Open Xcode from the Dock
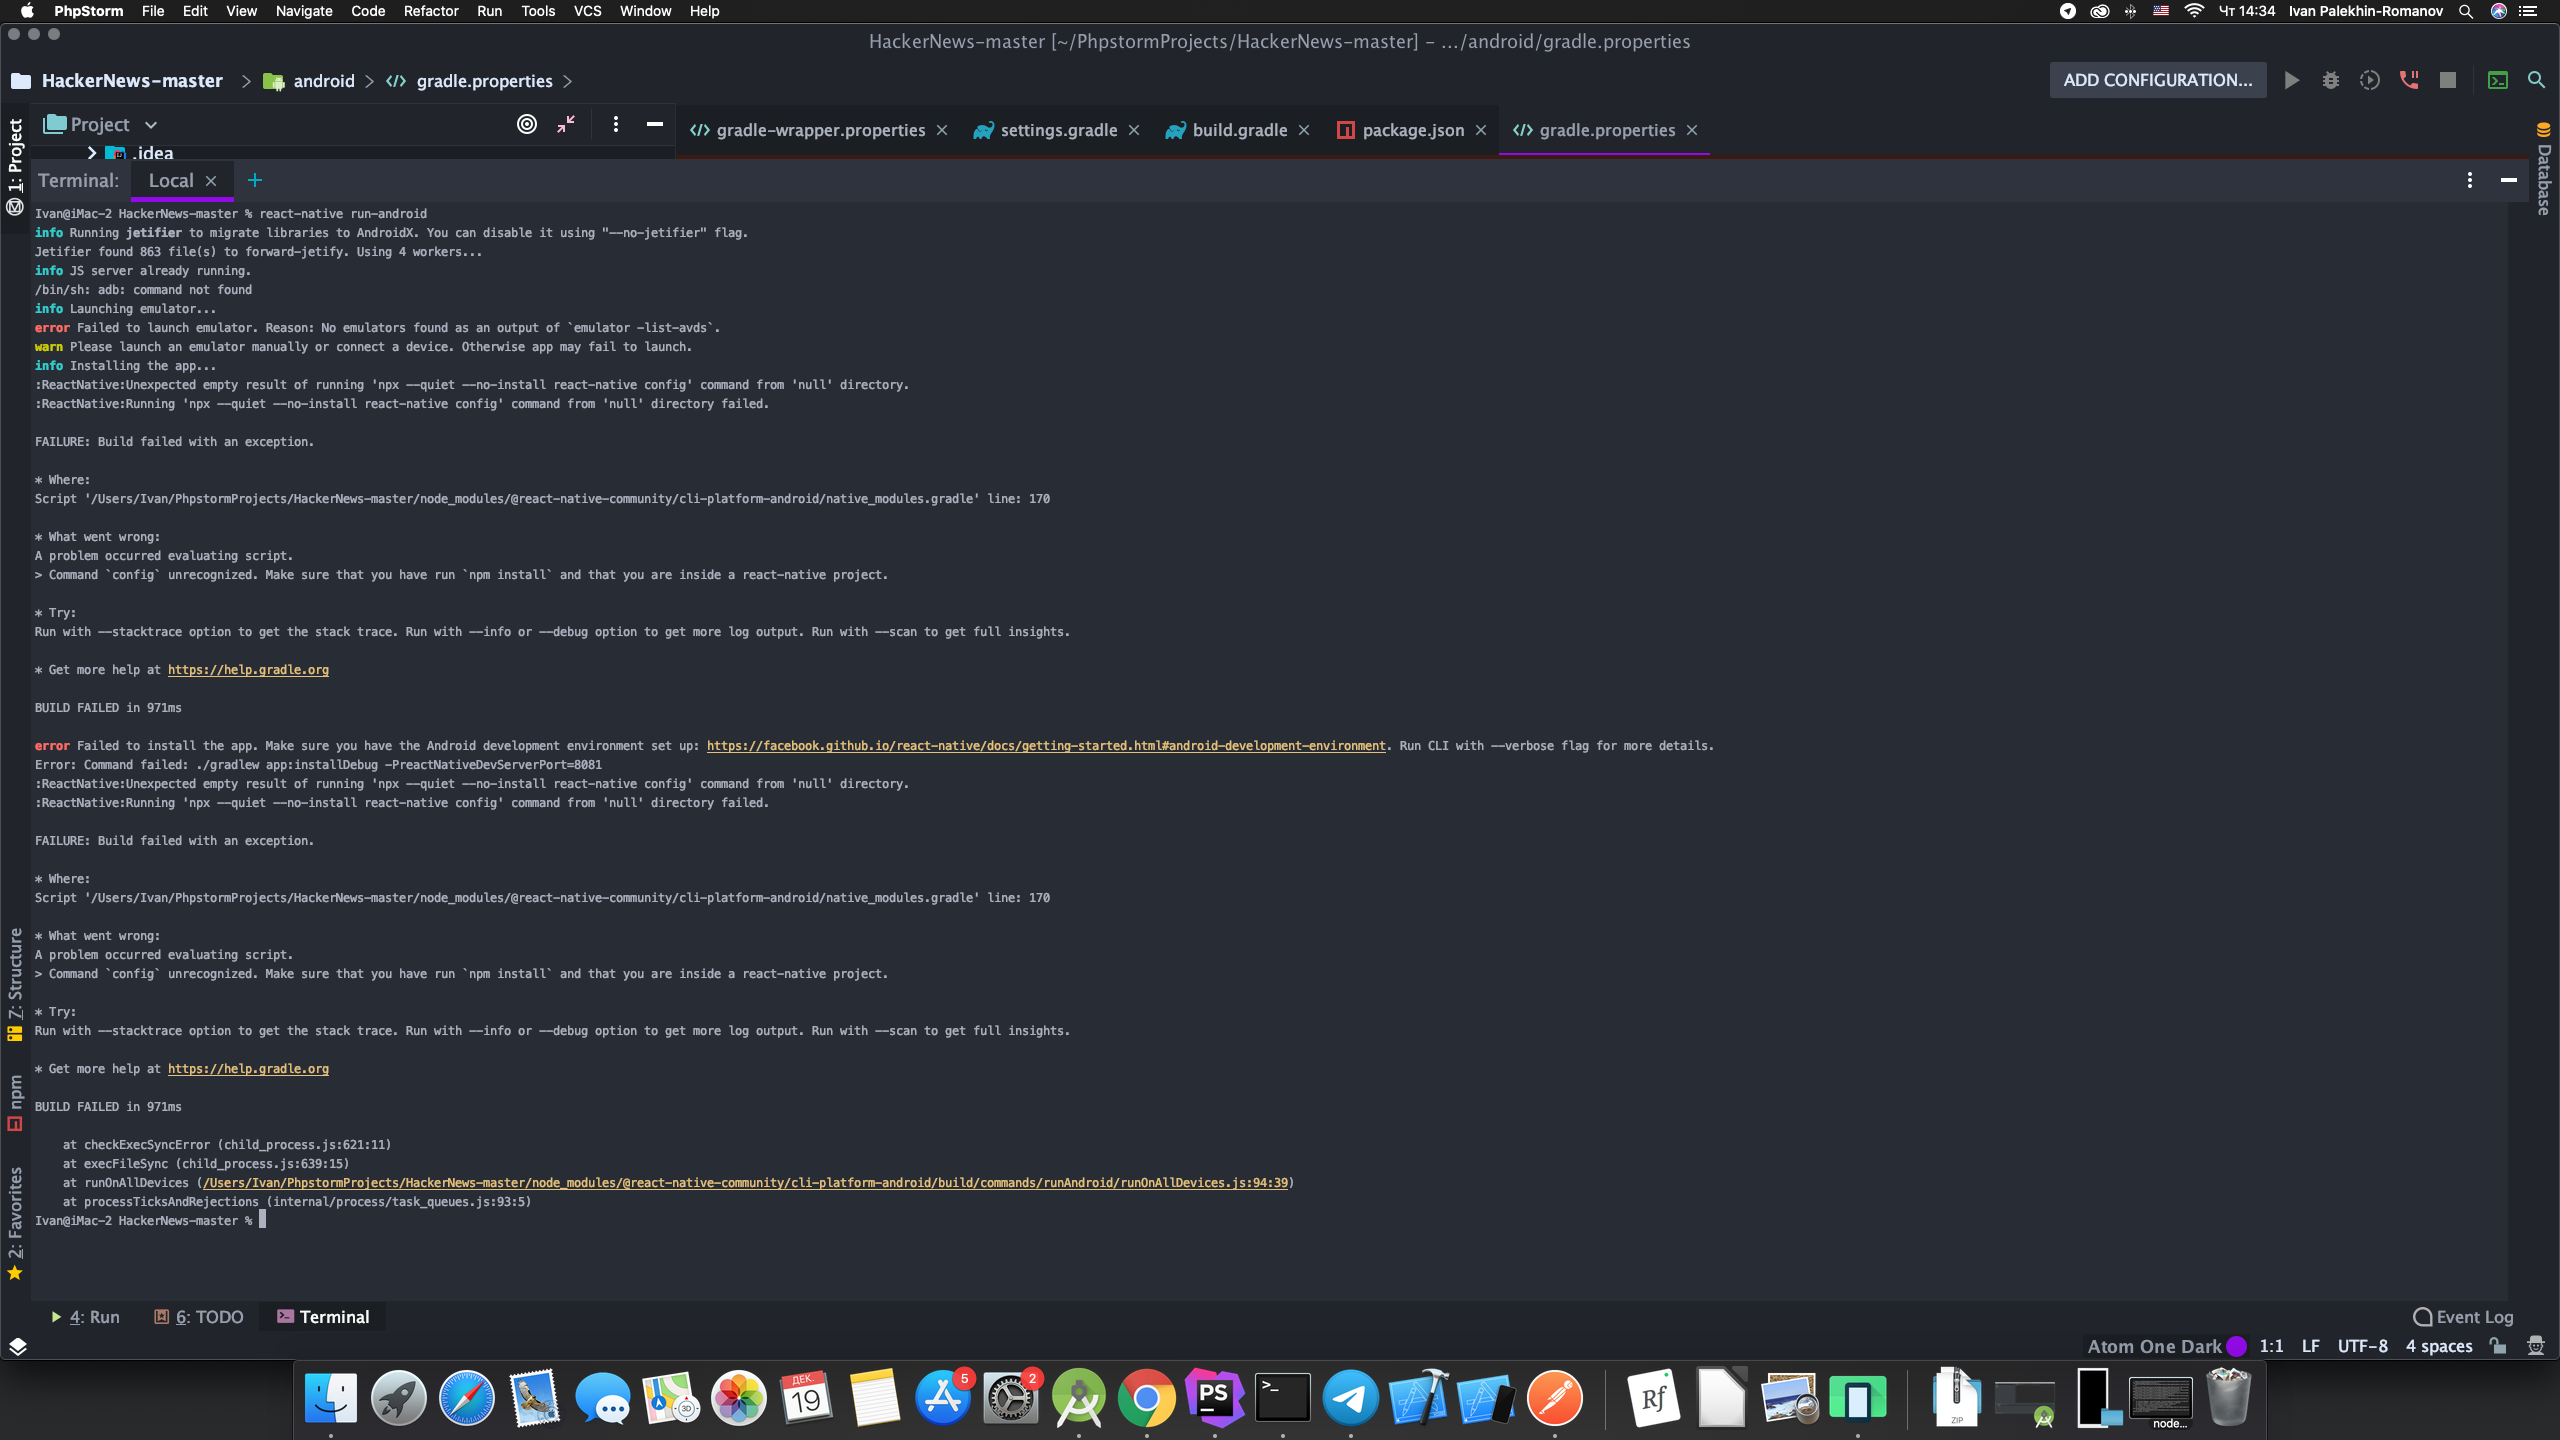 [1418, 1398]
